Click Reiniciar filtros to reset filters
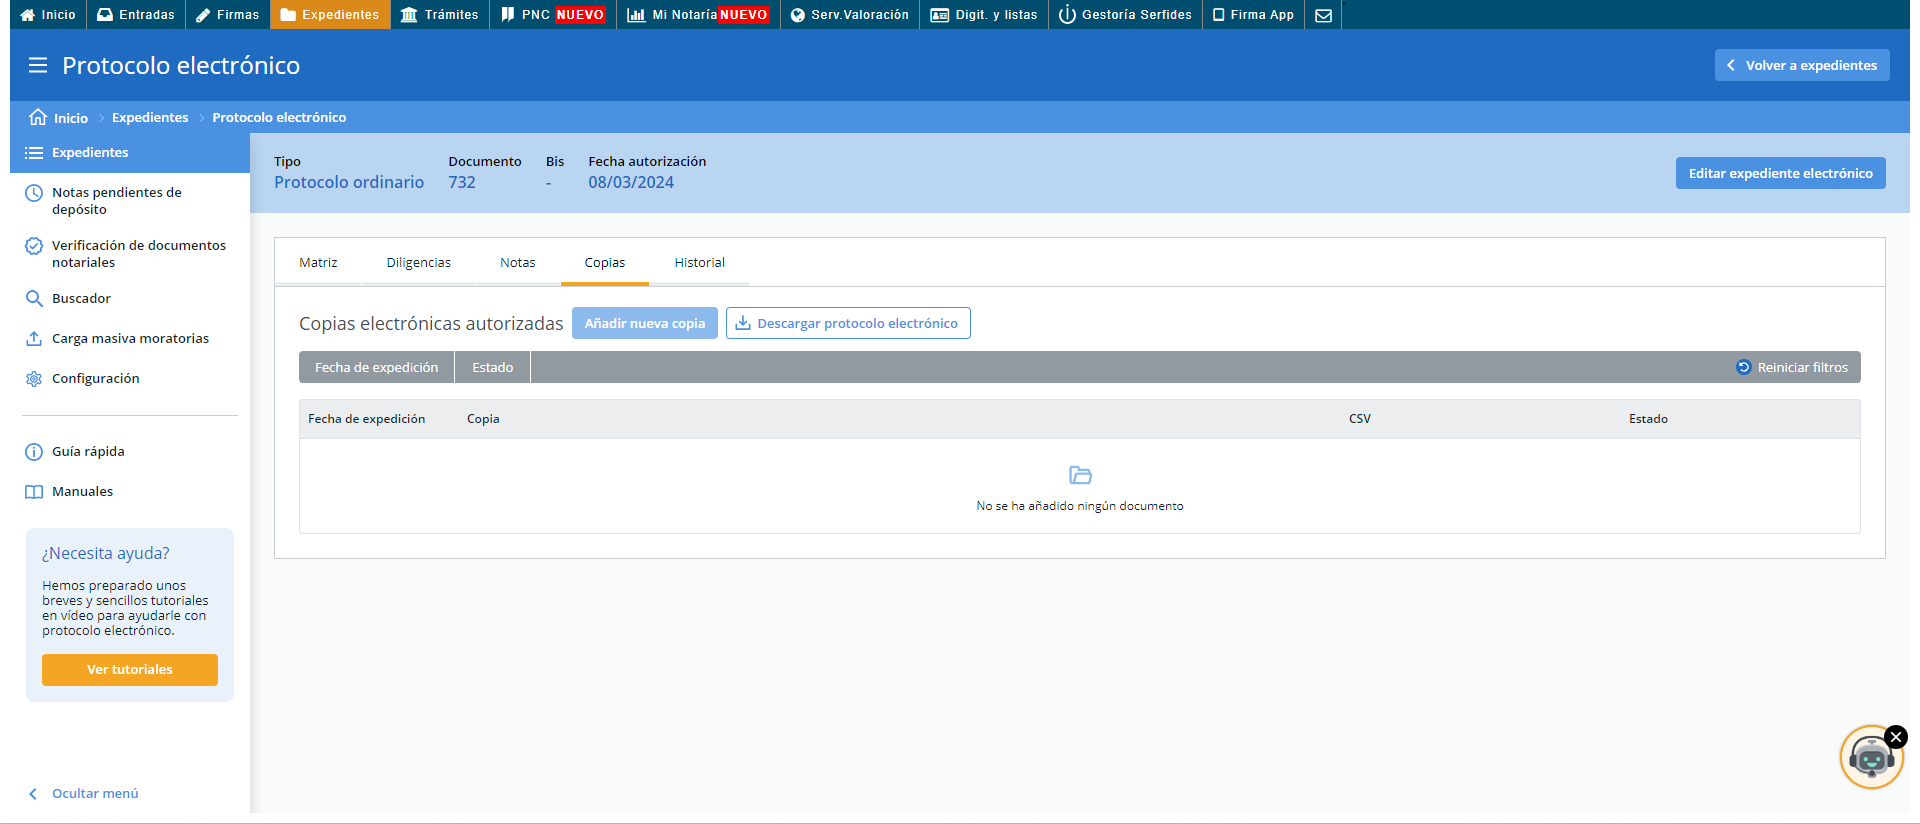Screen dimensions: 1920x824 (x=1792, y=368)
